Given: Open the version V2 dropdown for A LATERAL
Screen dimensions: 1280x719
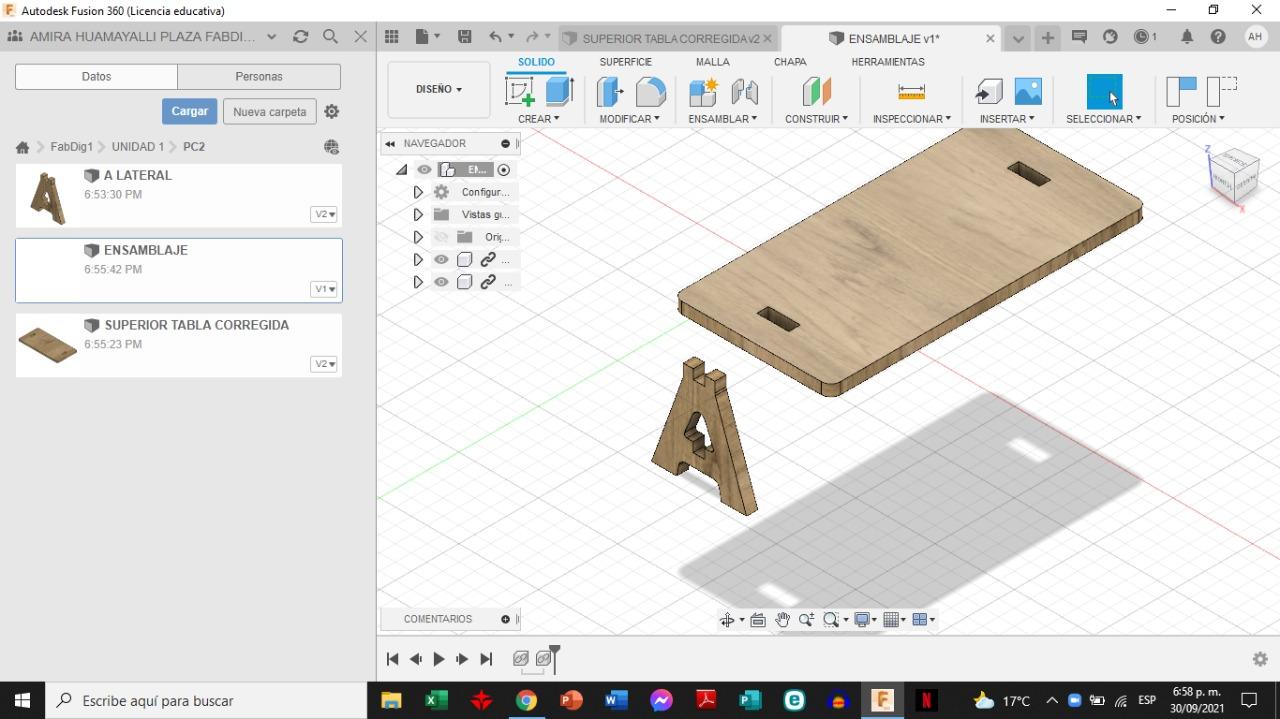Looking at the screenshot, I should pyautogui.click(x=324, y=214).
